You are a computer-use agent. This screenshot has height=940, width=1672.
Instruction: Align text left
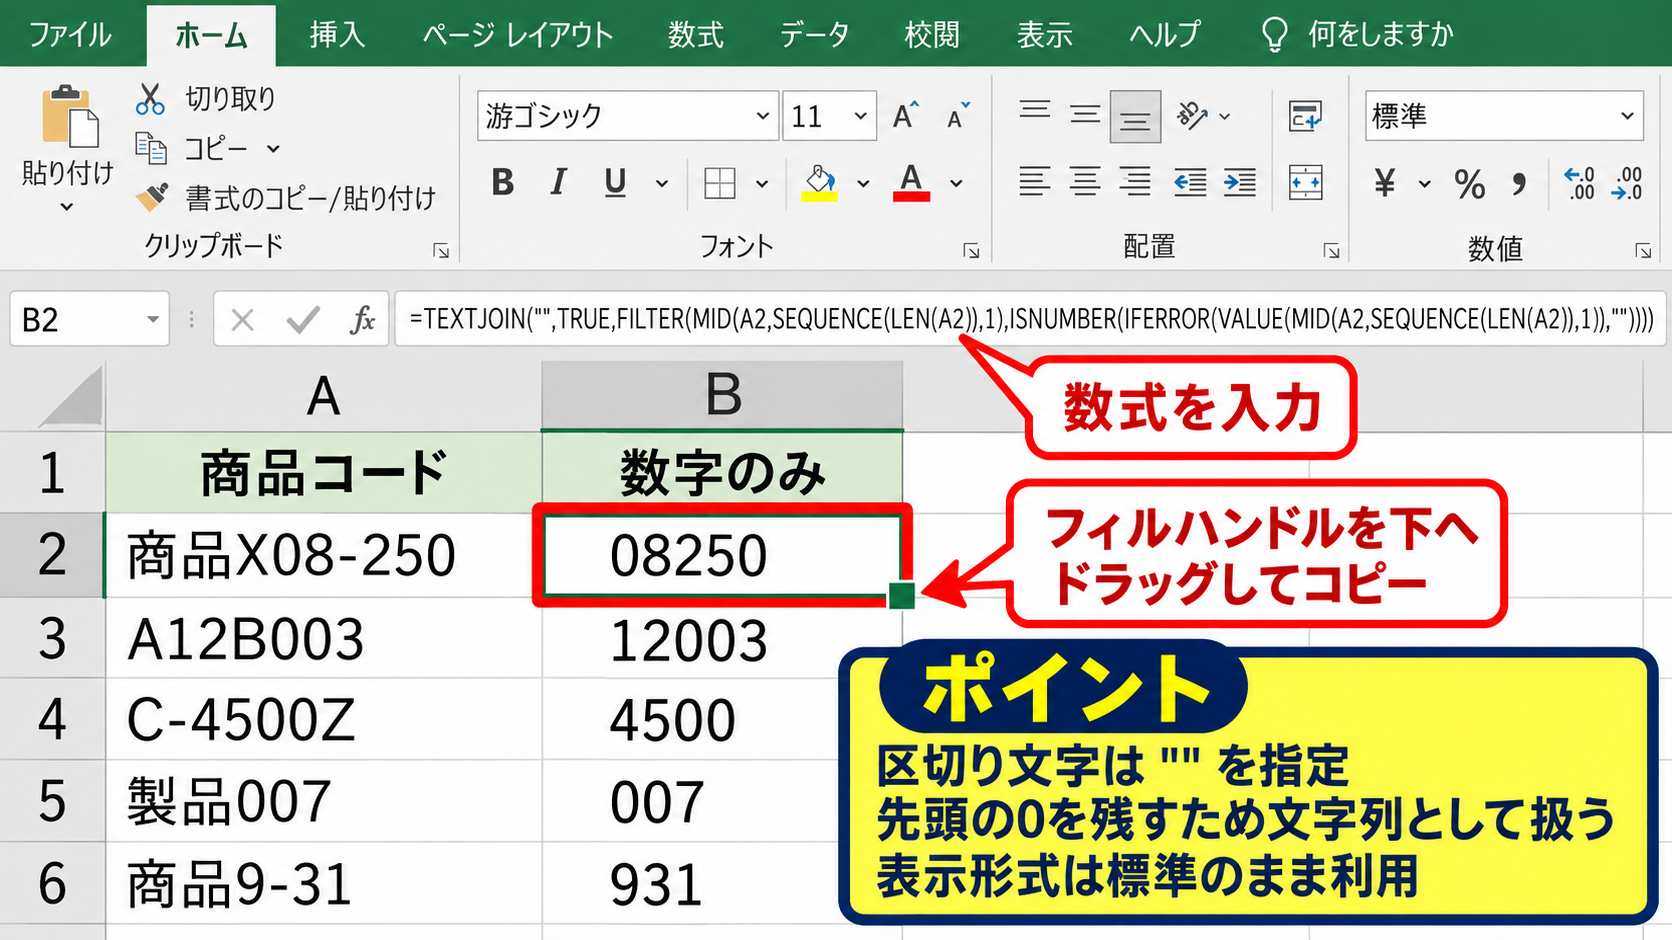1035,182
